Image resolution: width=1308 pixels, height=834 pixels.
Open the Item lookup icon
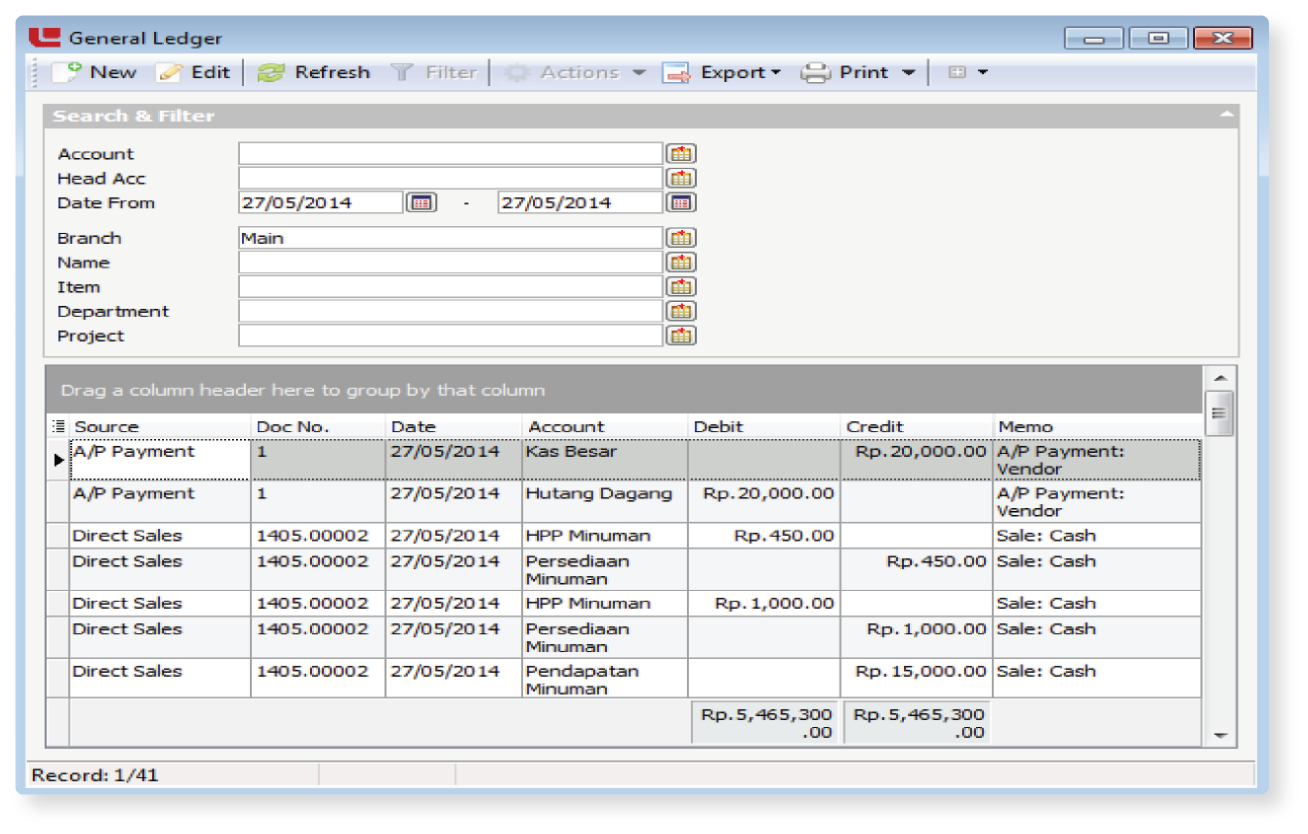(681, 287)
